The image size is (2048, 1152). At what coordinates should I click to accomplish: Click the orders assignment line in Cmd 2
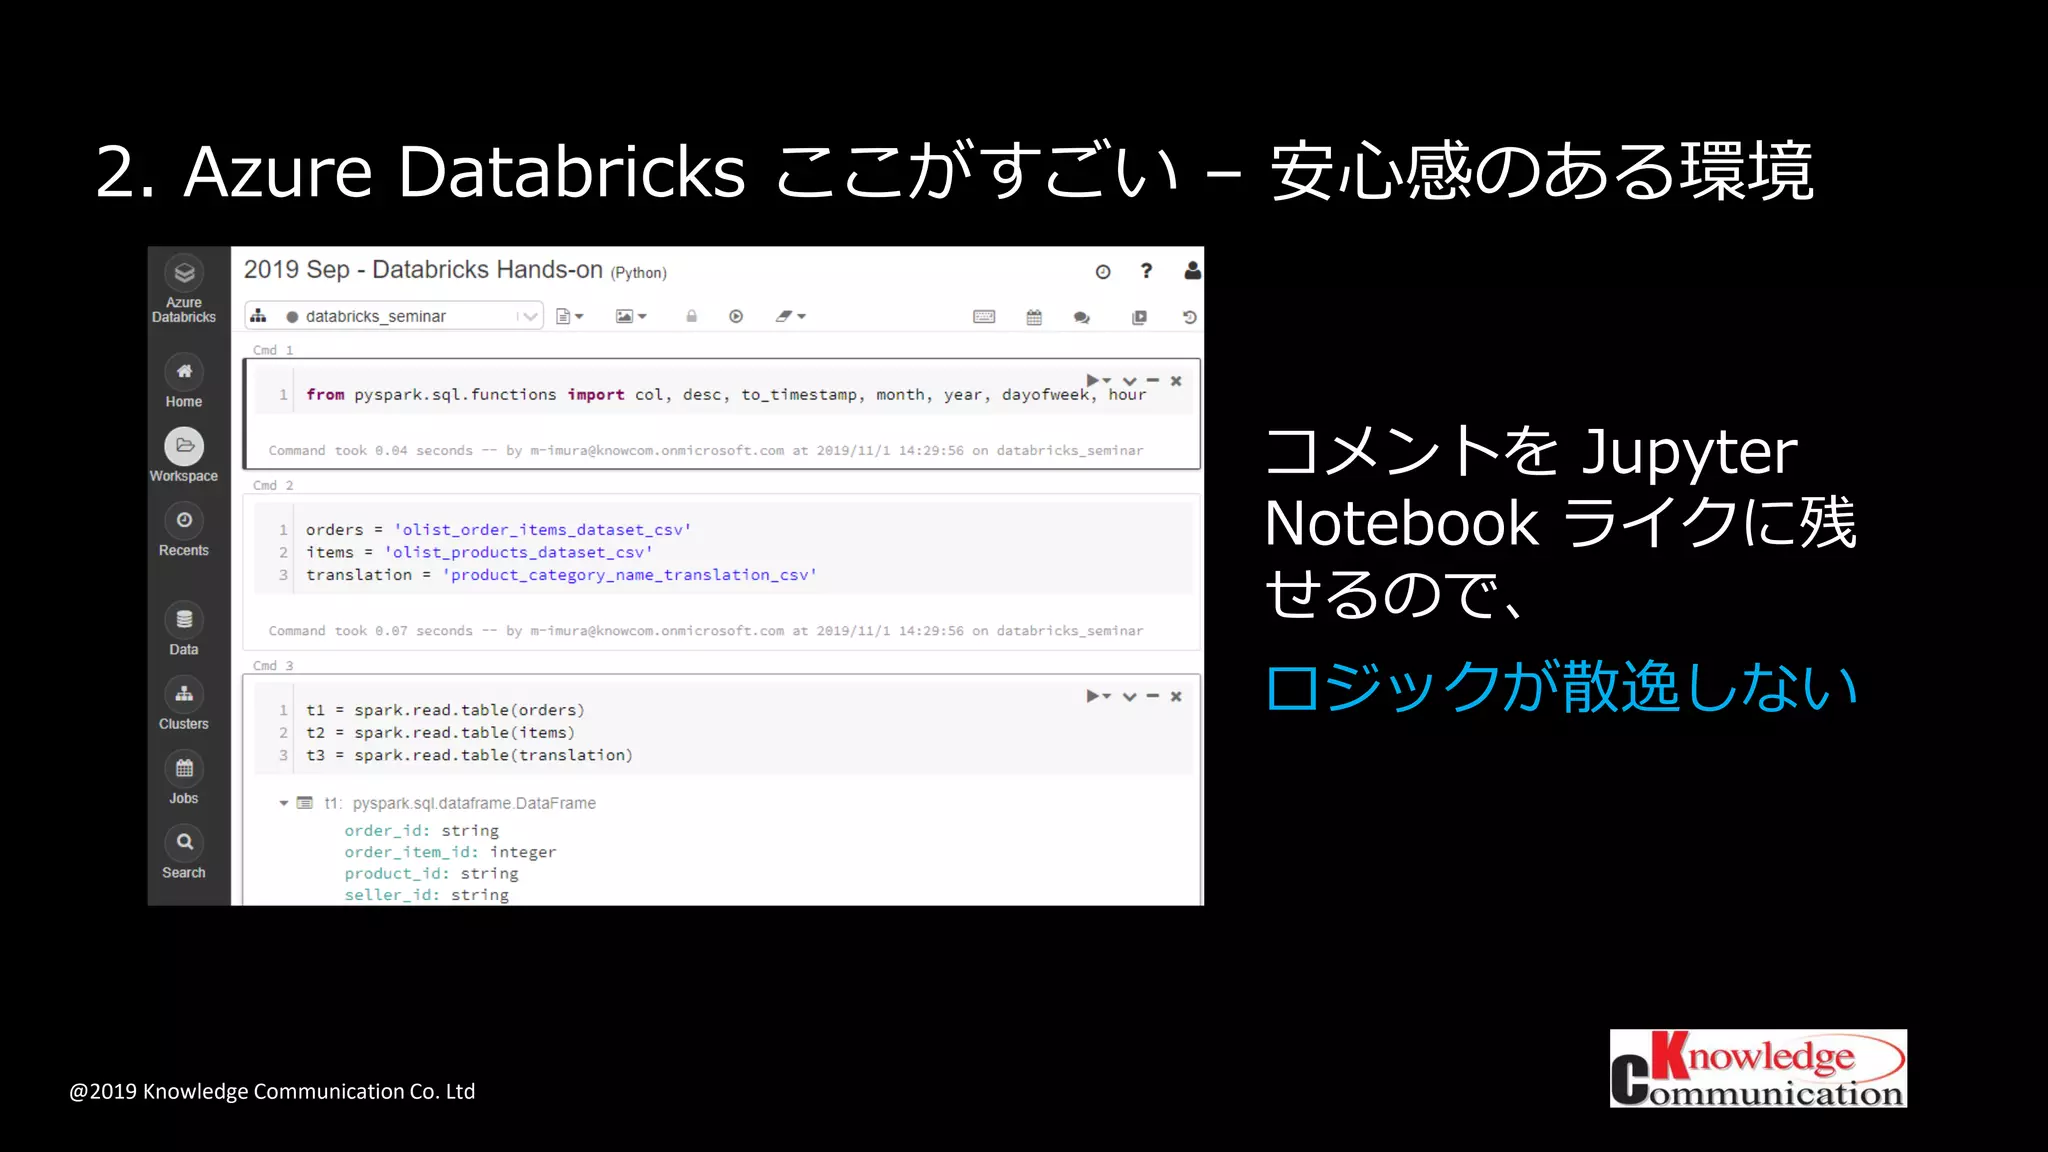pos(498,530)
